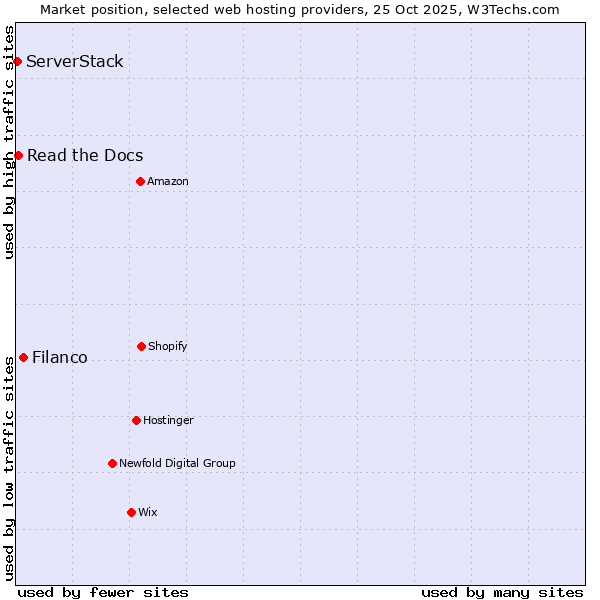Click the 'used by fewer sites' axis label

click(103, 592)
